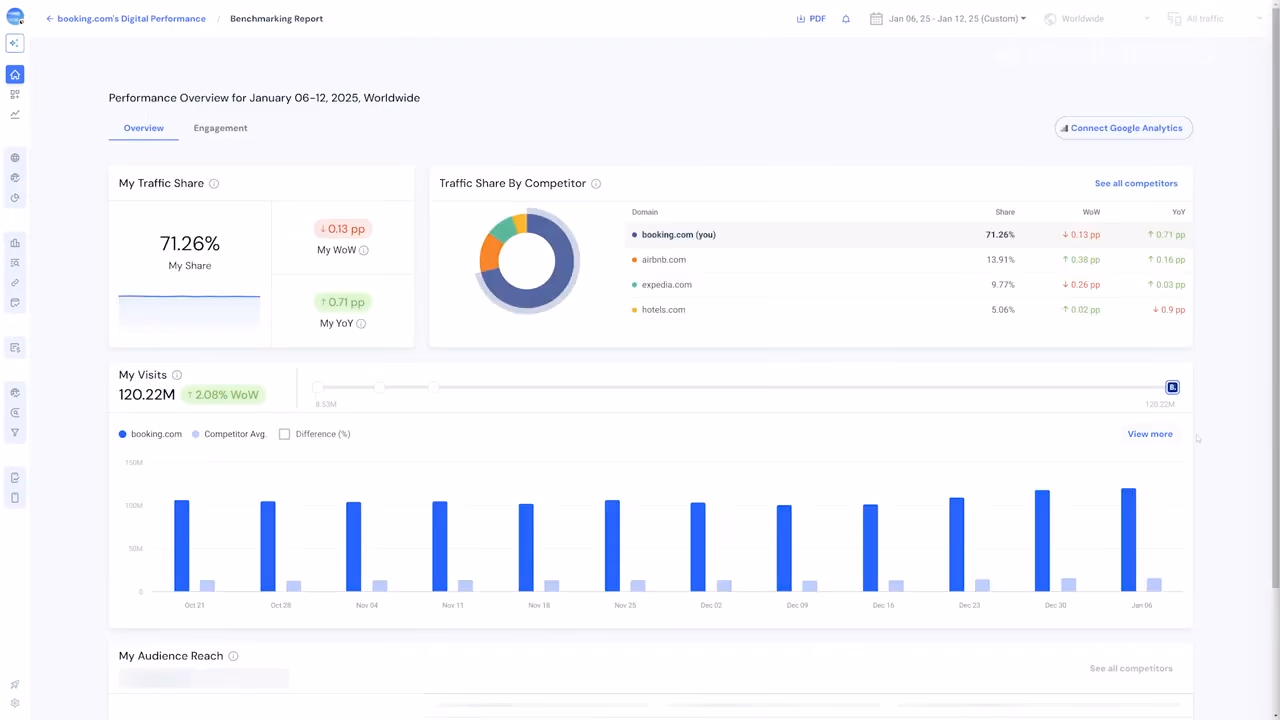
Task: Select the Home icon in sidebar
Action: (15, 75)
